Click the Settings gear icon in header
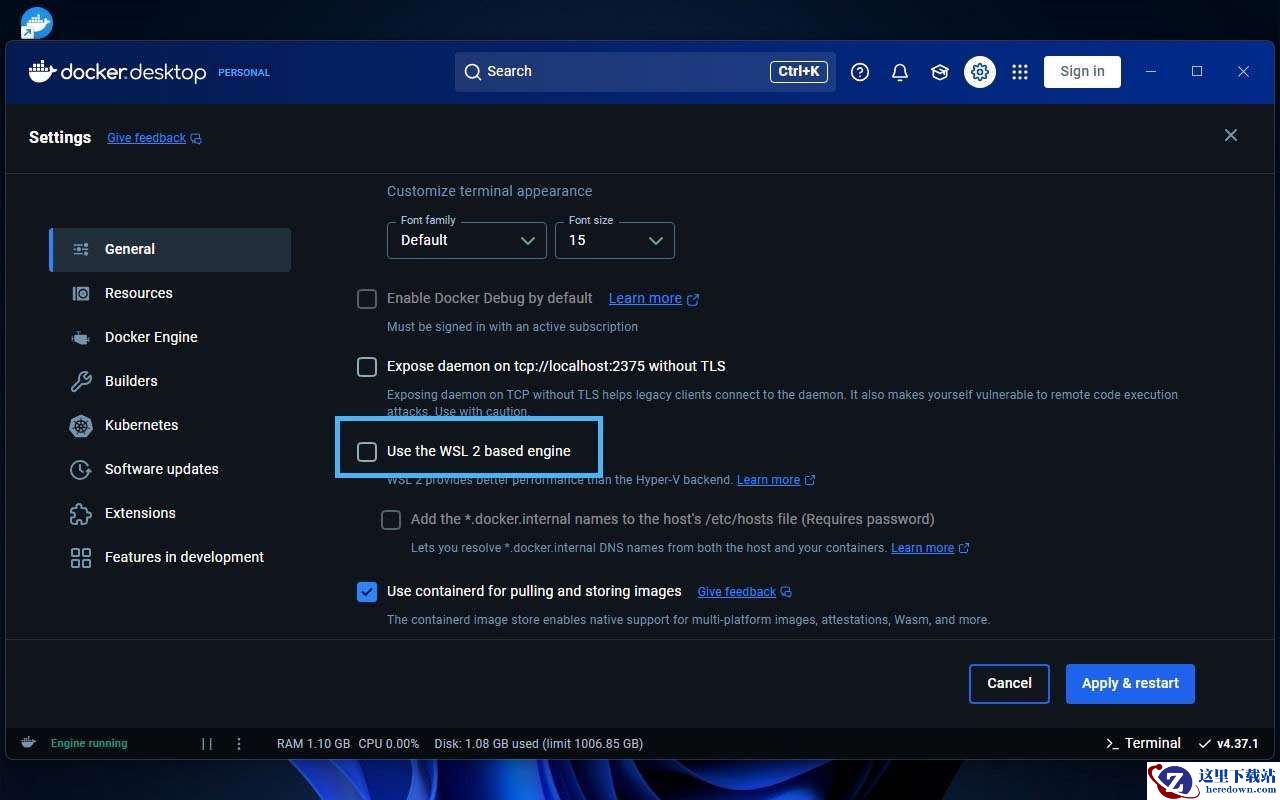Screen dimensions: 1280x800 pyautogui.click(x=980, y=72)
